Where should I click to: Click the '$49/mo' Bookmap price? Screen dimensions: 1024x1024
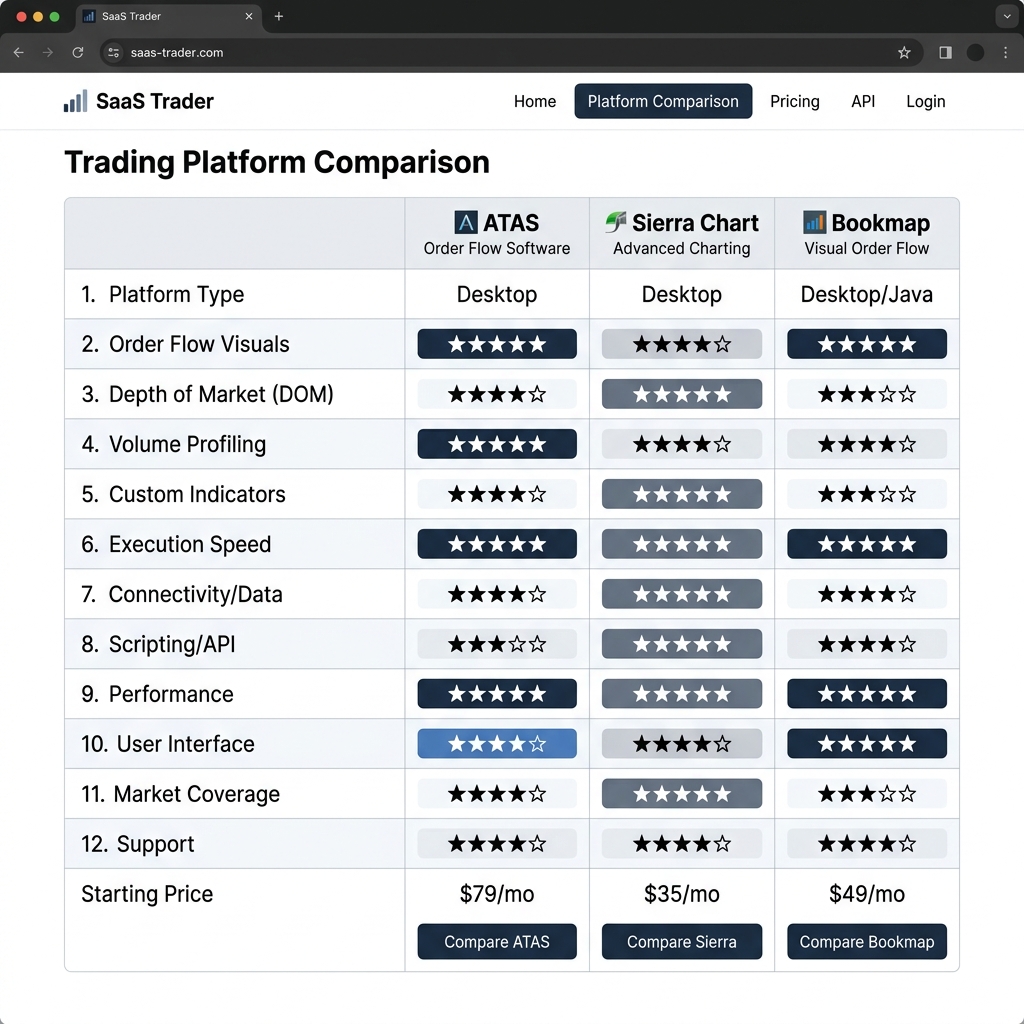click(x=867, y=893)
